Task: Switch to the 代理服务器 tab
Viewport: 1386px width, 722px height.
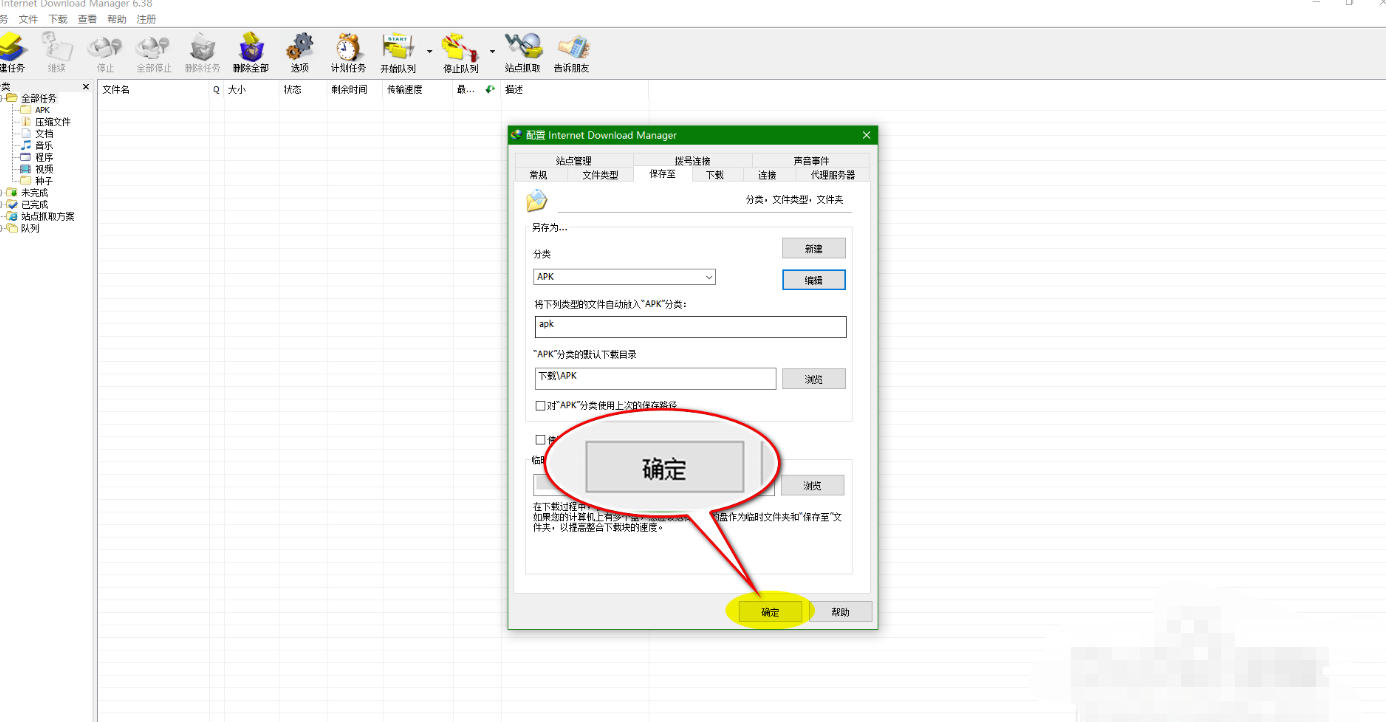Action: [x=833, y=175]
